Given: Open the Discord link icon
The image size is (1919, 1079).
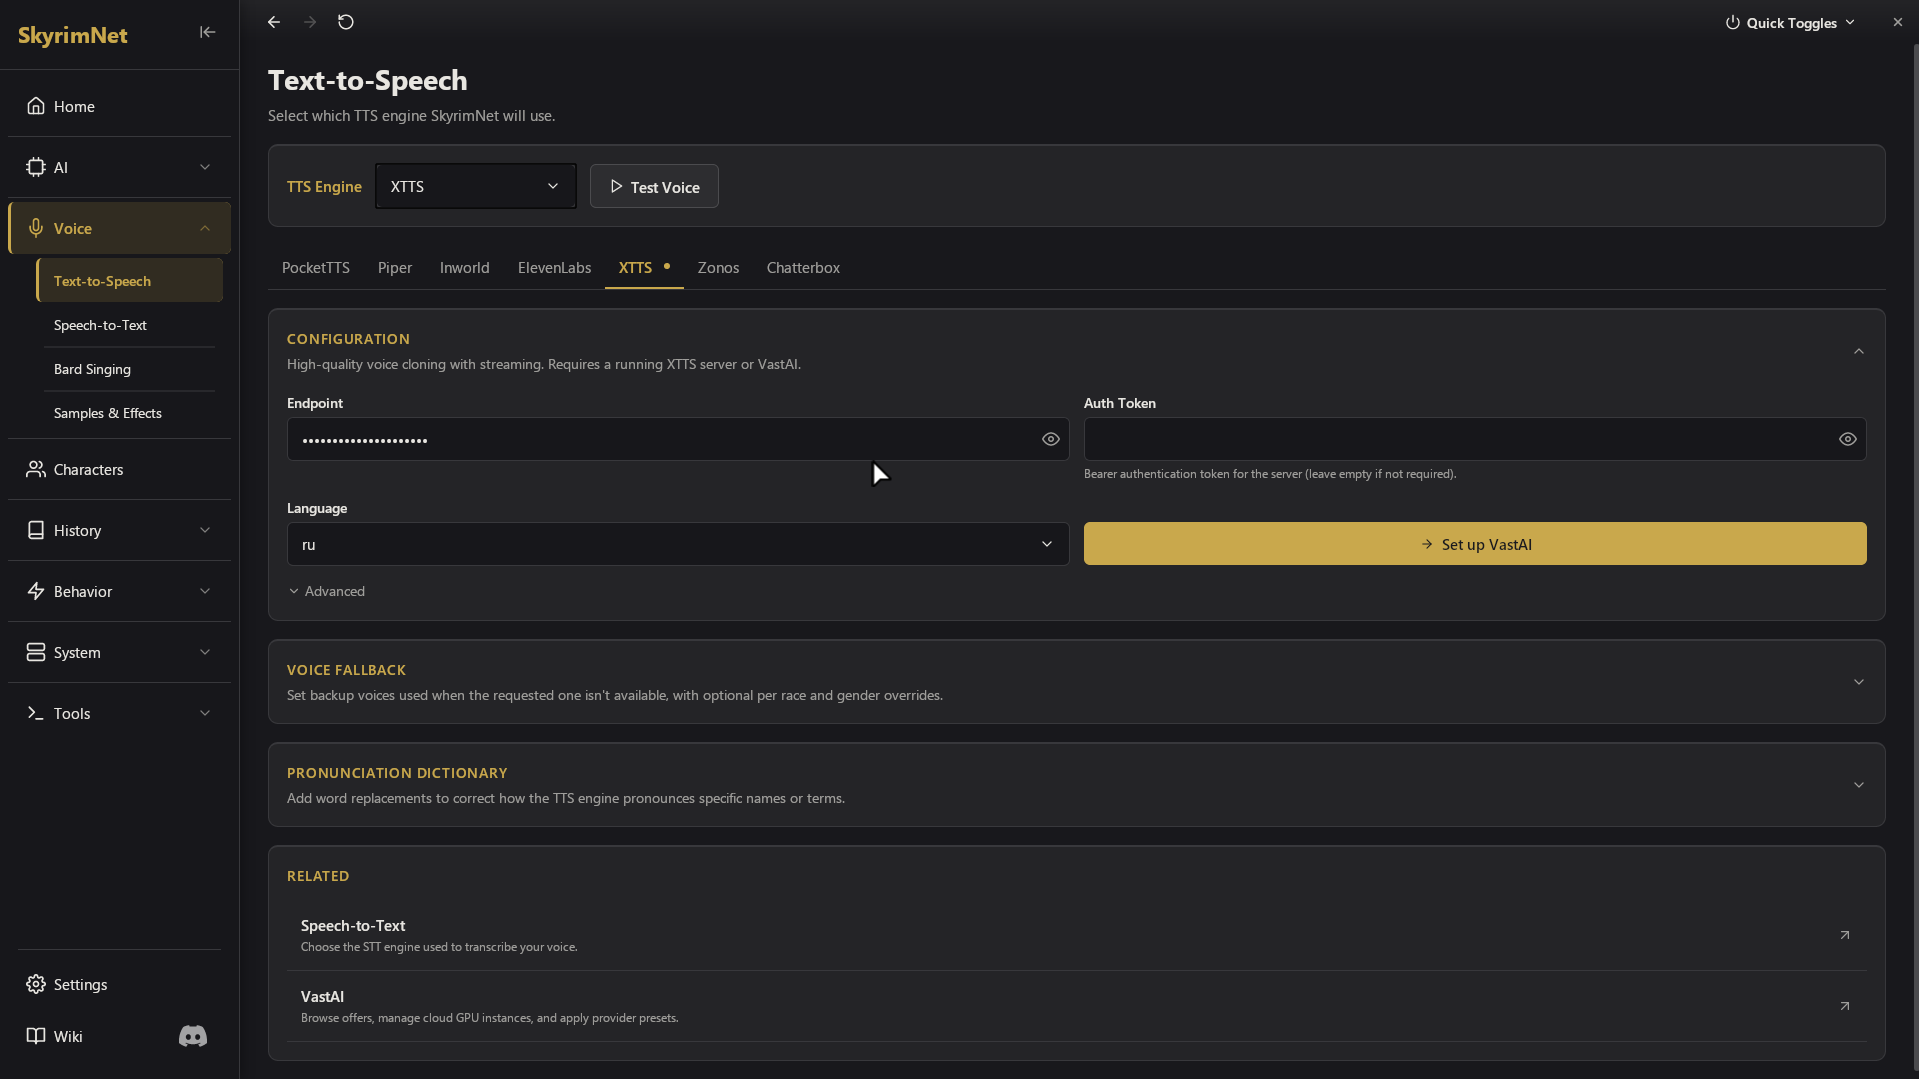Looking at the screenshot, I should (193, 1036).
